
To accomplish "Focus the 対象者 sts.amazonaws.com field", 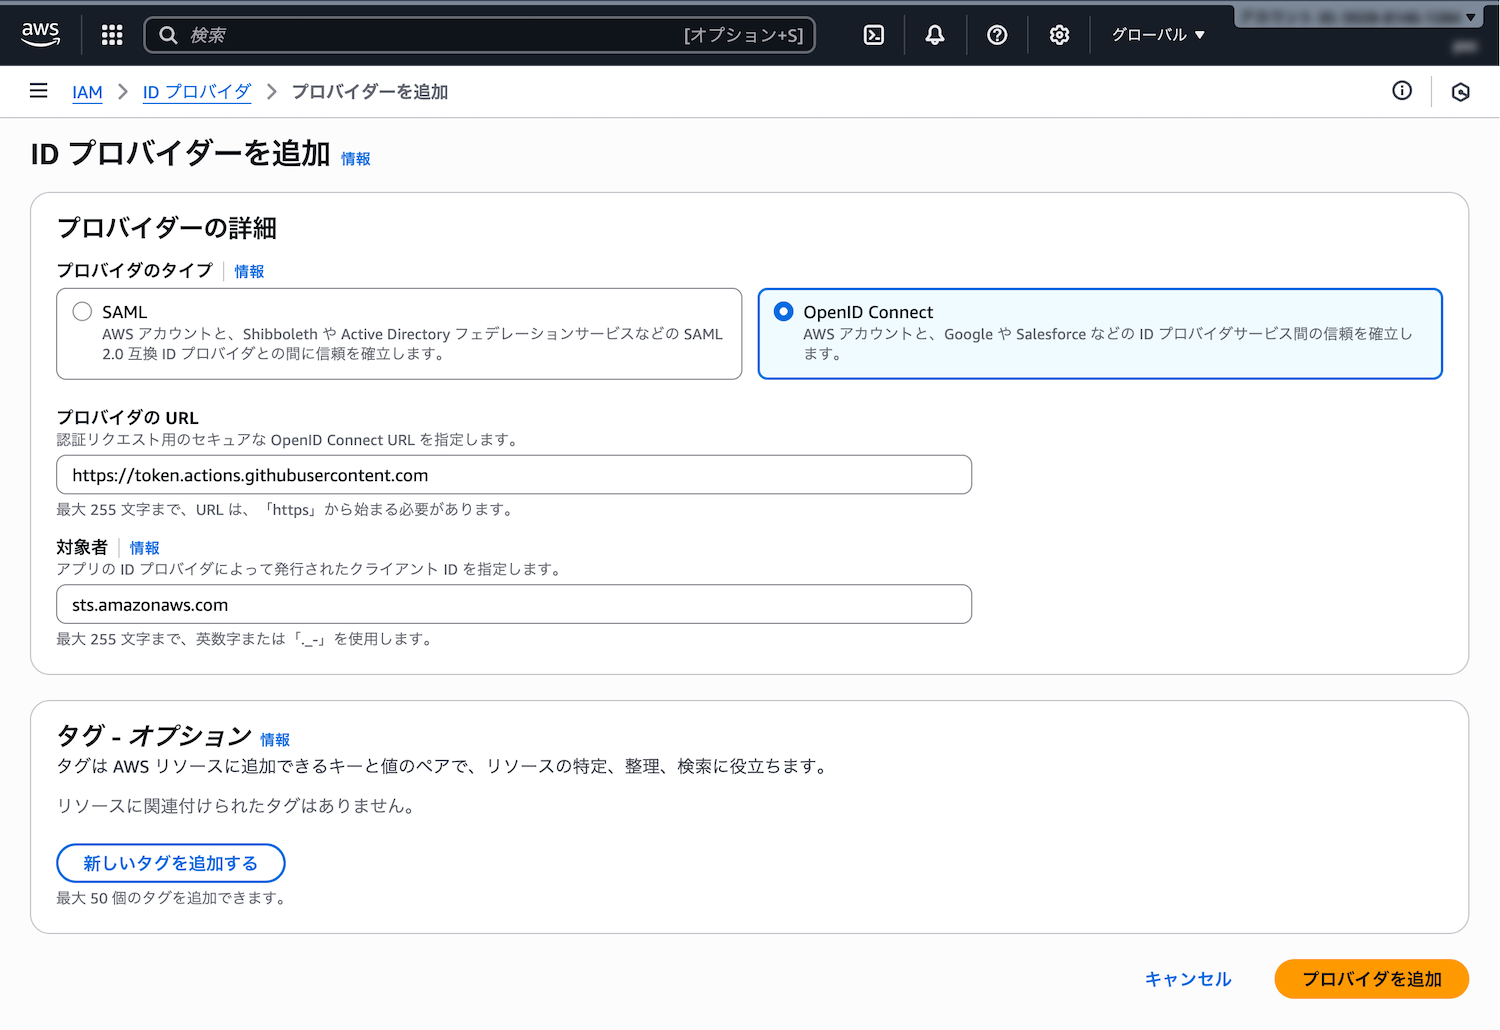I will (514, 605).
